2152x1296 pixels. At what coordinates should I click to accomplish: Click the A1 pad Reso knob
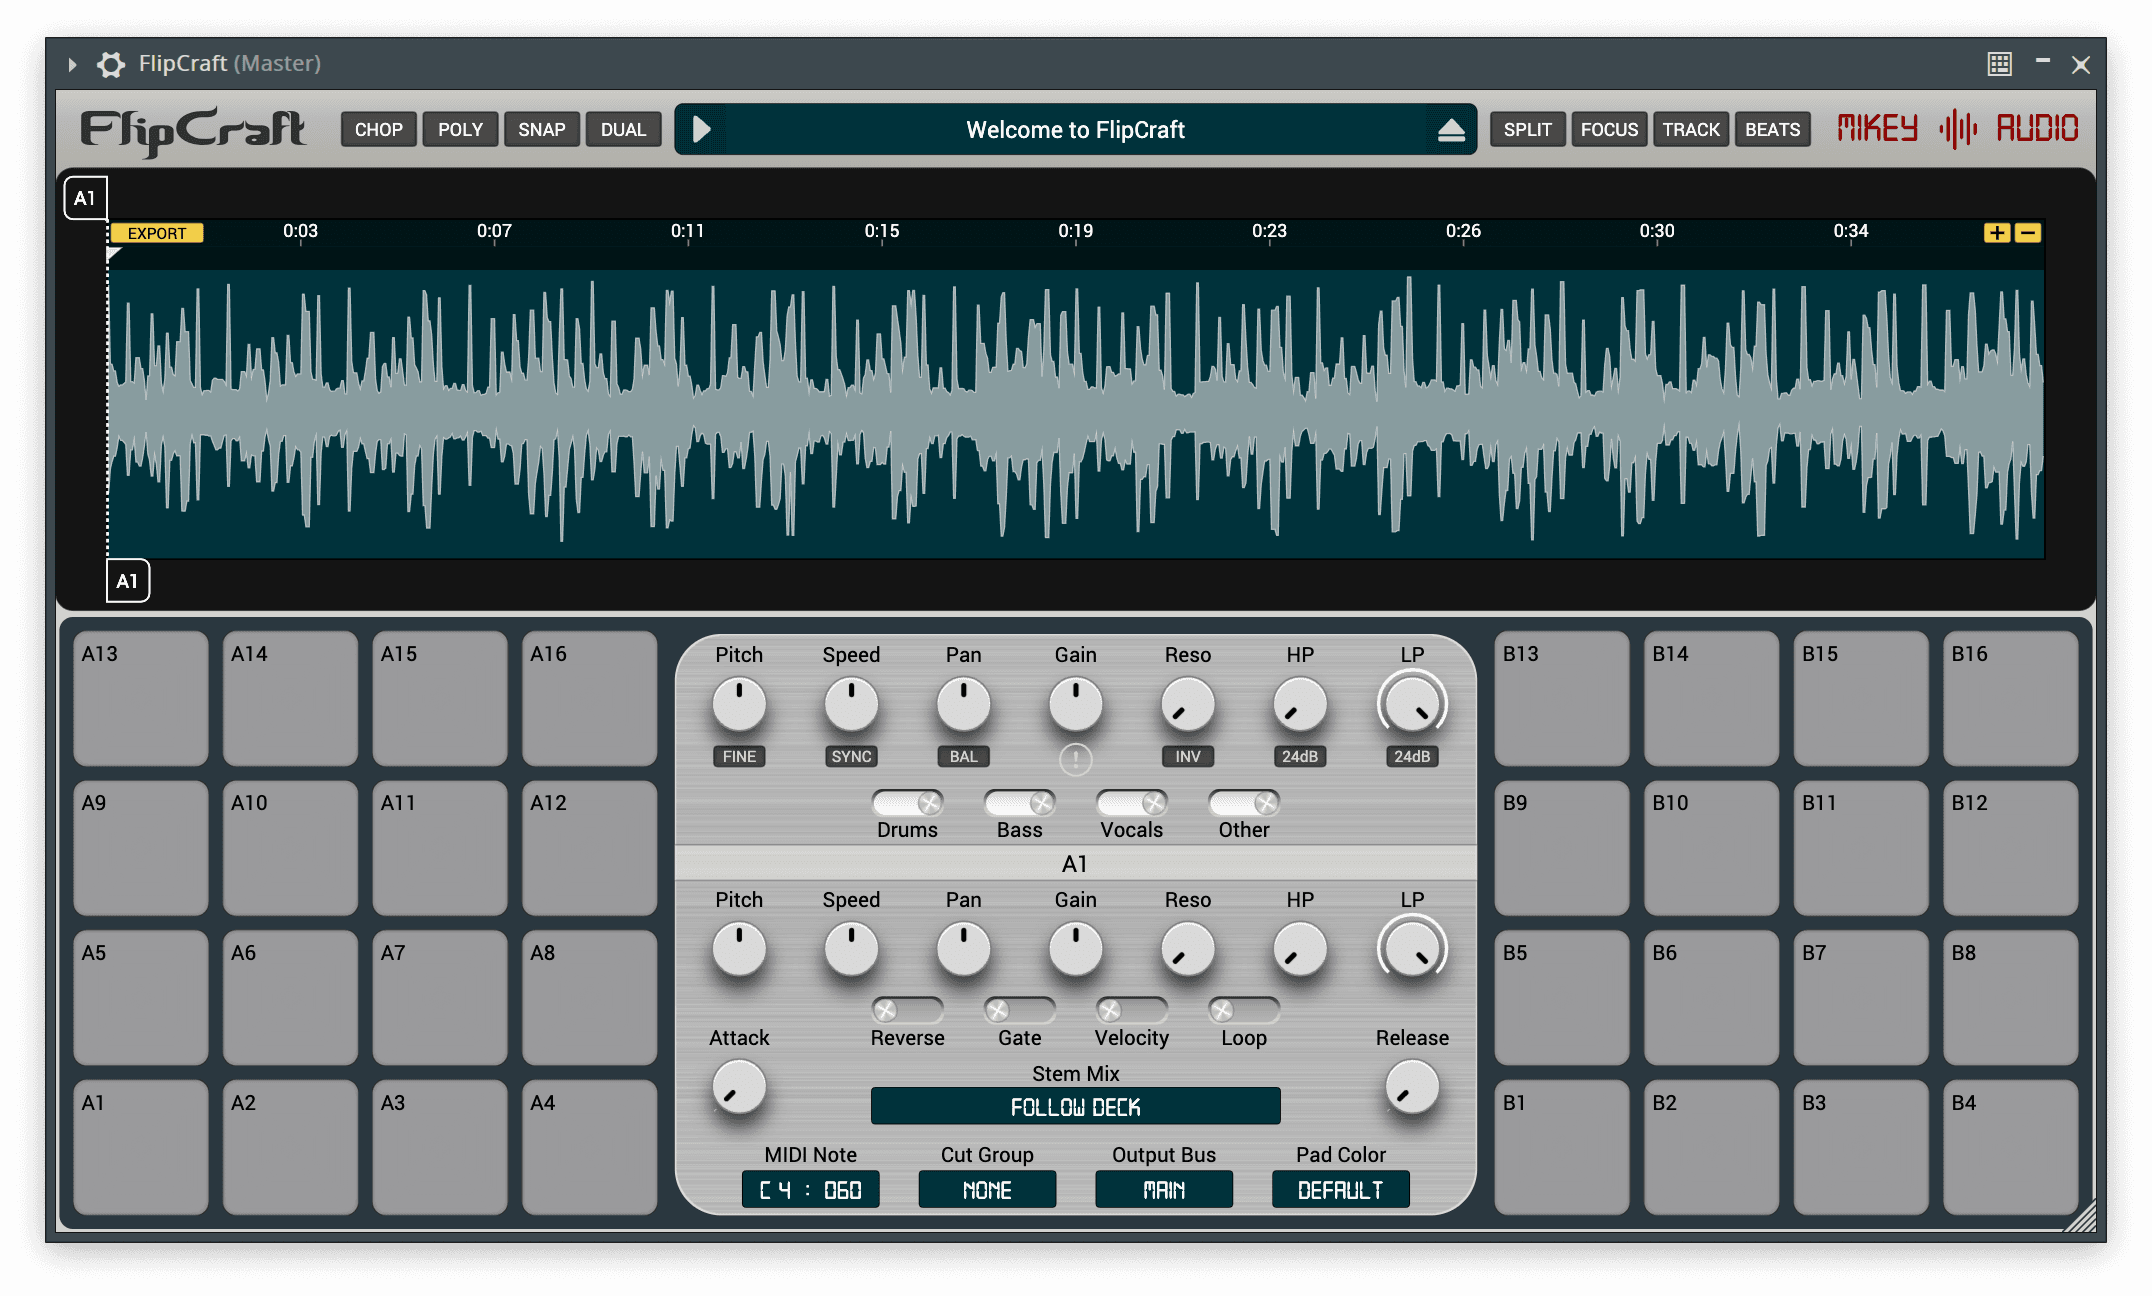pyautogui.click(x=1188, y=950)
